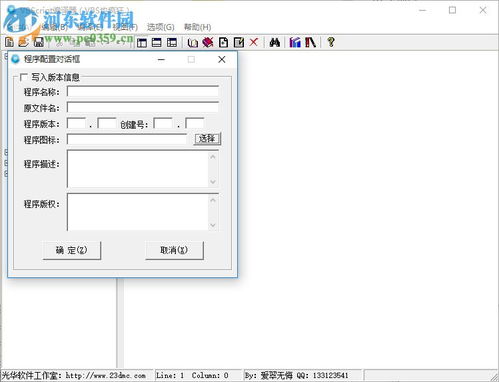The height and width of the screenshot is (382, 499).
Task: Click the open book toolbar icon
Action: [192, 43]
